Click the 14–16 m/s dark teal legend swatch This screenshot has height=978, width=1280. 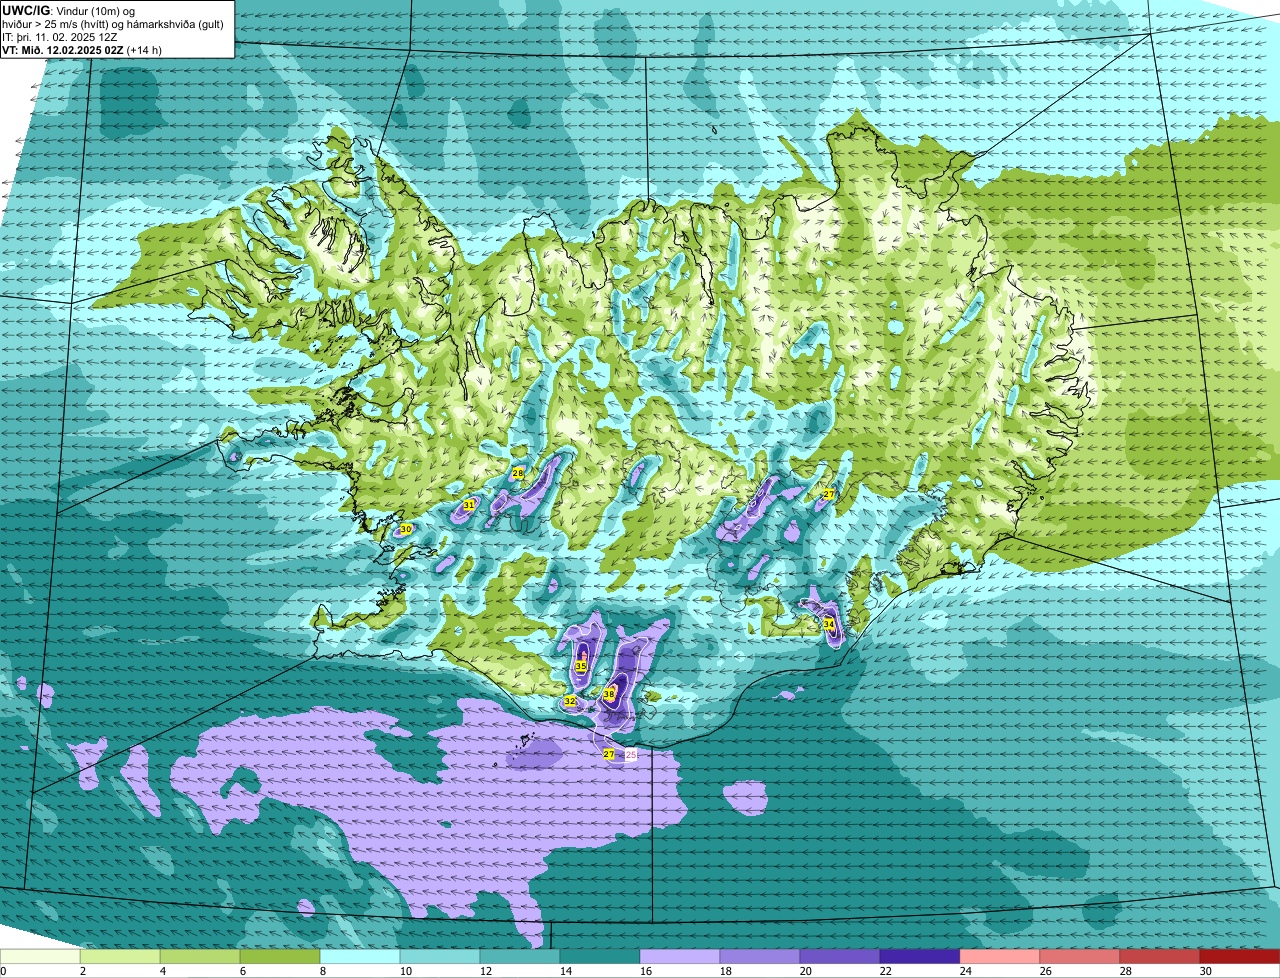pos(600,956)
